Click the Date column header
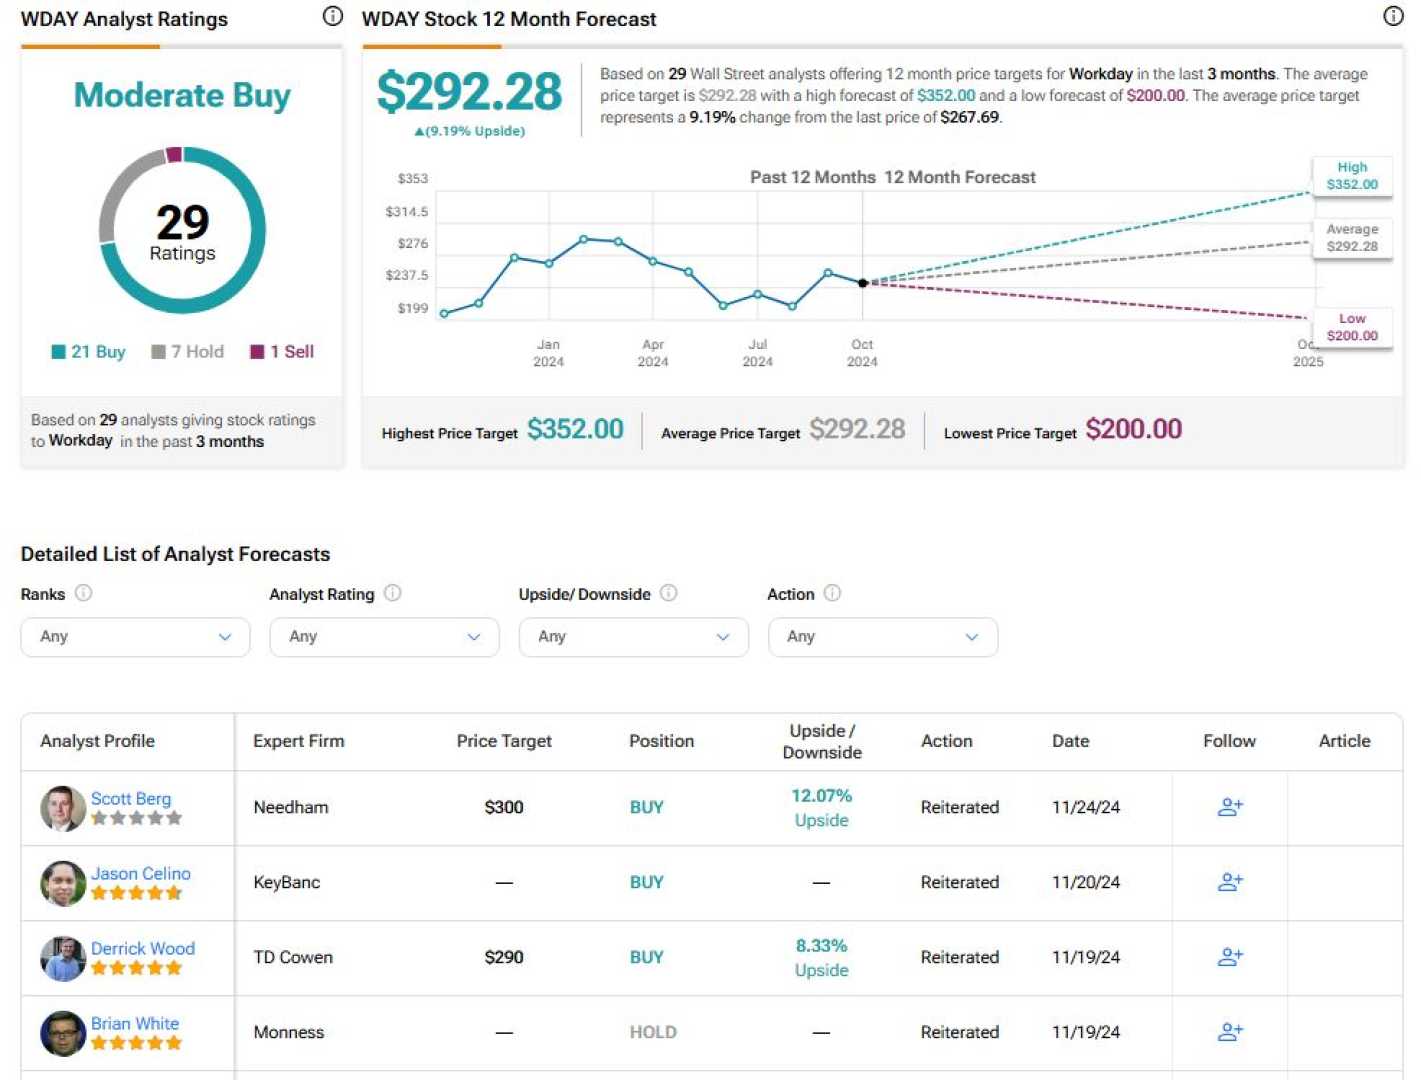 (1070, 741)
